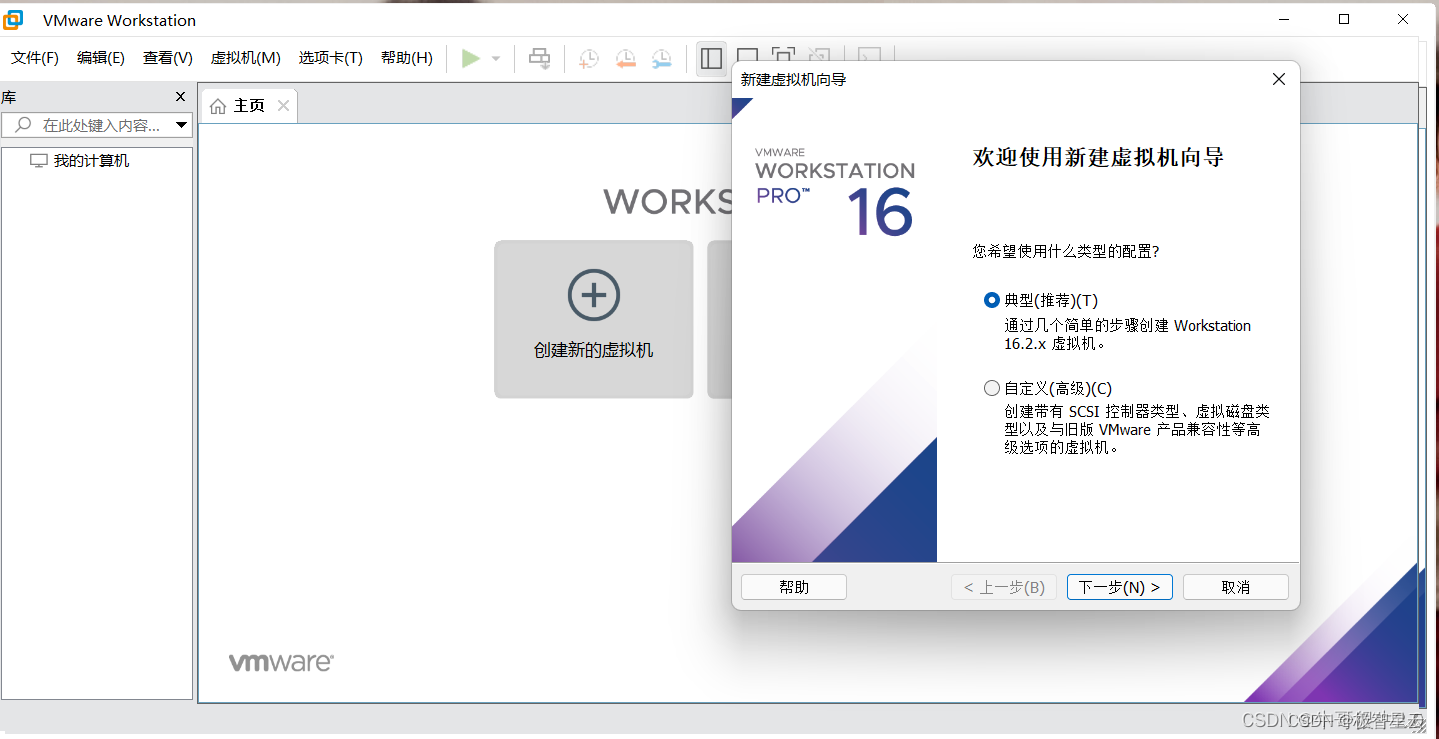1439x739 pixels.
Task: Click the green power-on play icon
Action: pyautogui.click(x=470, y=58)
